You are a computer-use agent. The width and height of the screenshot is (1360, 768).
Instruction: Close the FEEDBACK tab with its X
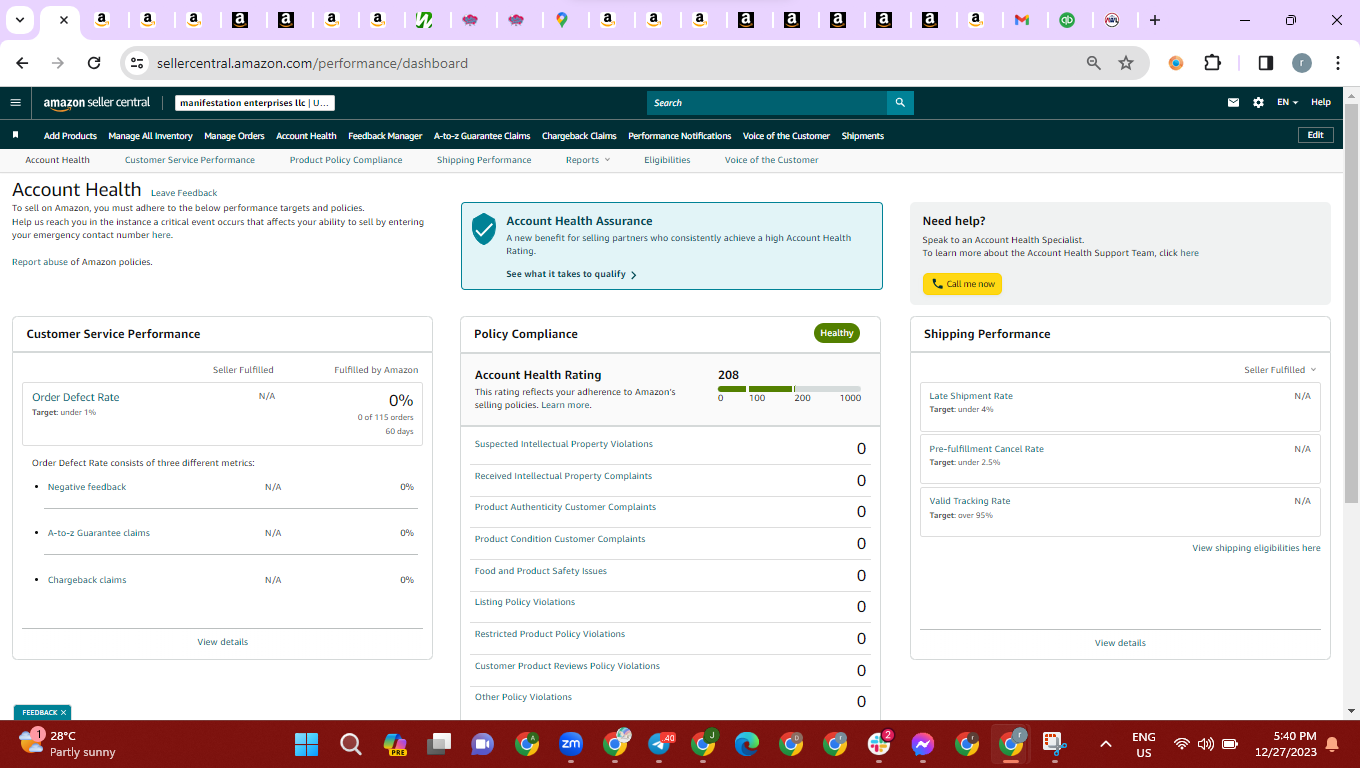tap(64, 713)
